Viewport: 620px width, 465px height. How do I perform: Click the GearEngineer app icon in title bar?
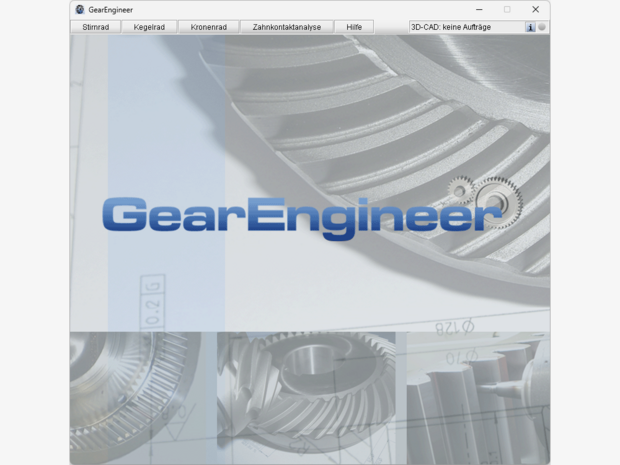coord(80,9)
